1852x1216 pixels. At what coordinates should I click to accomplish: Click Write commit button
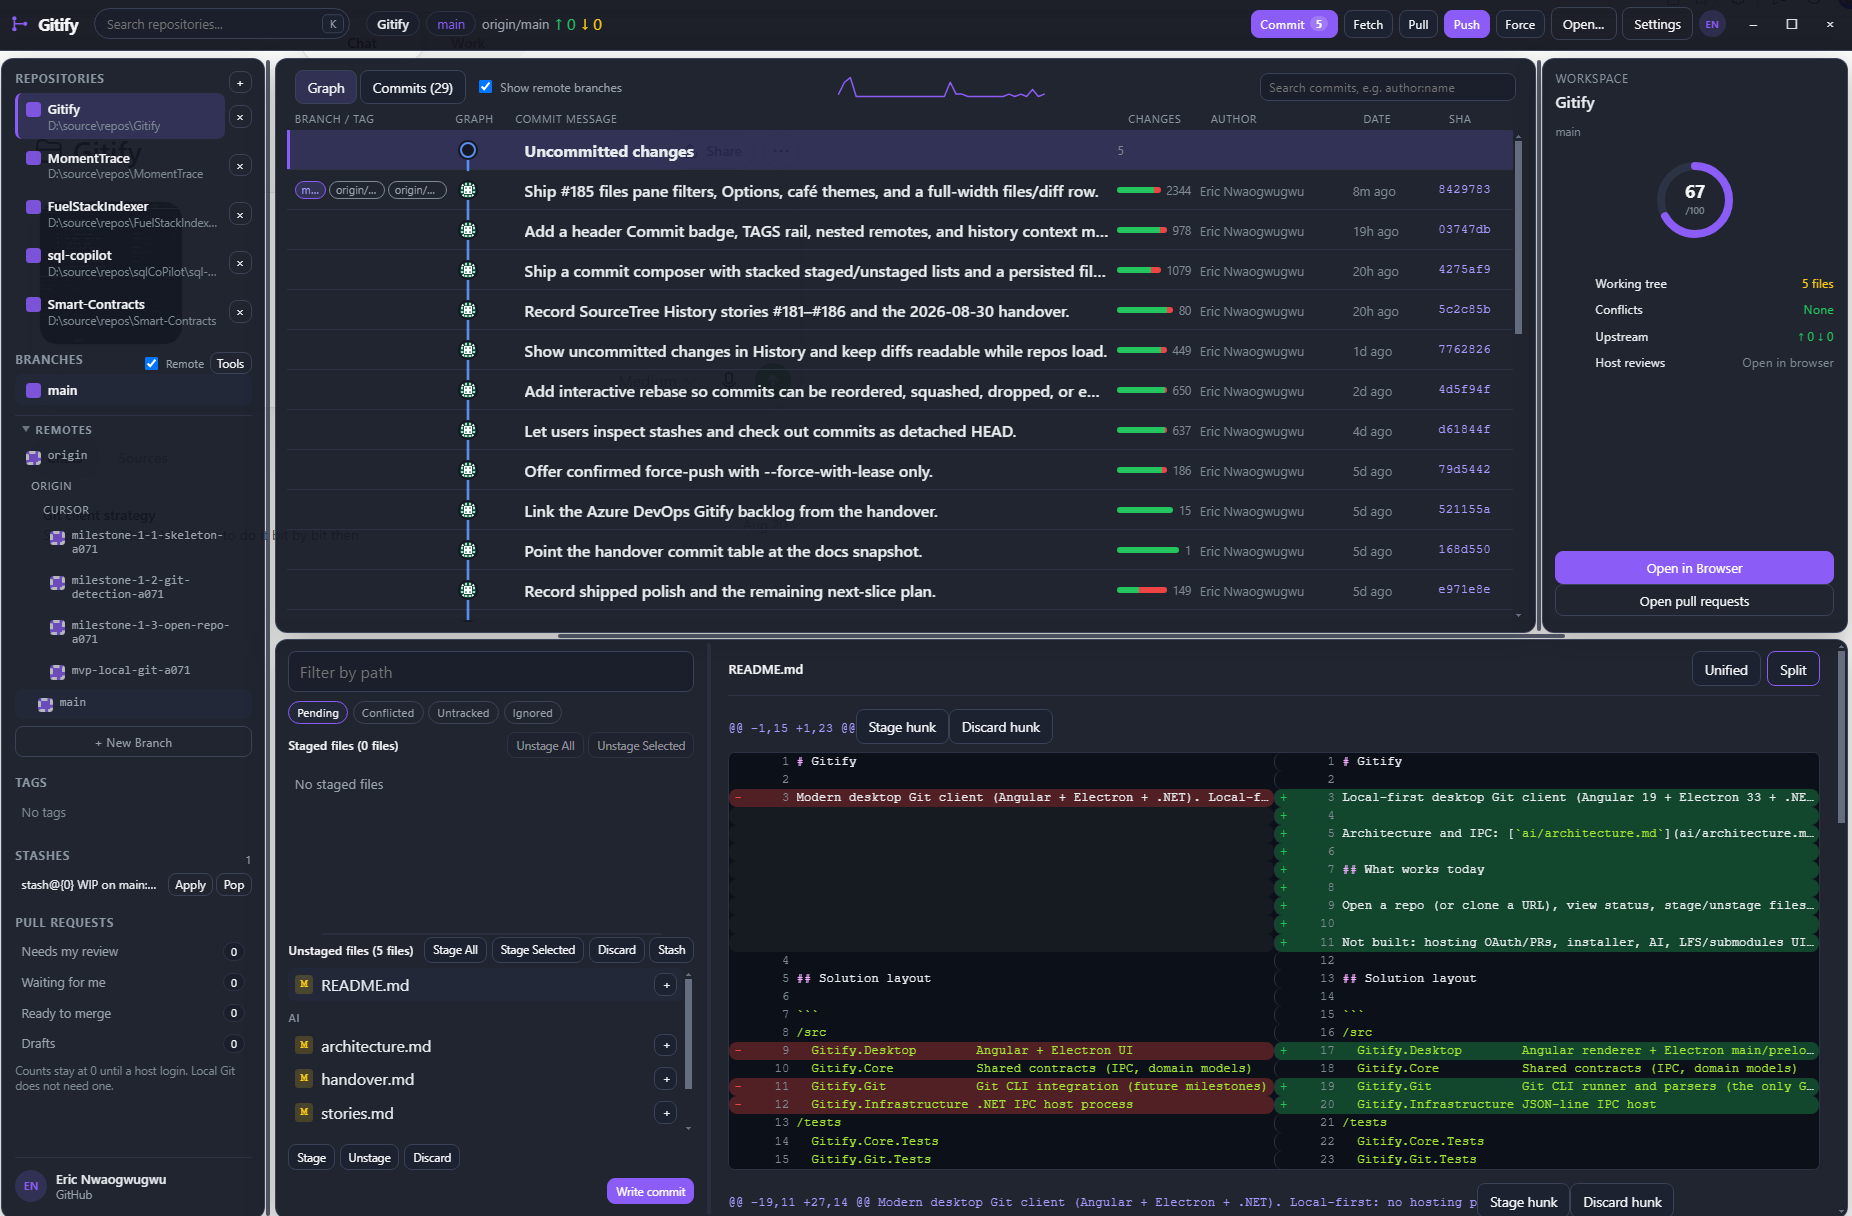pyautogui.click(x=650, y=1191)
